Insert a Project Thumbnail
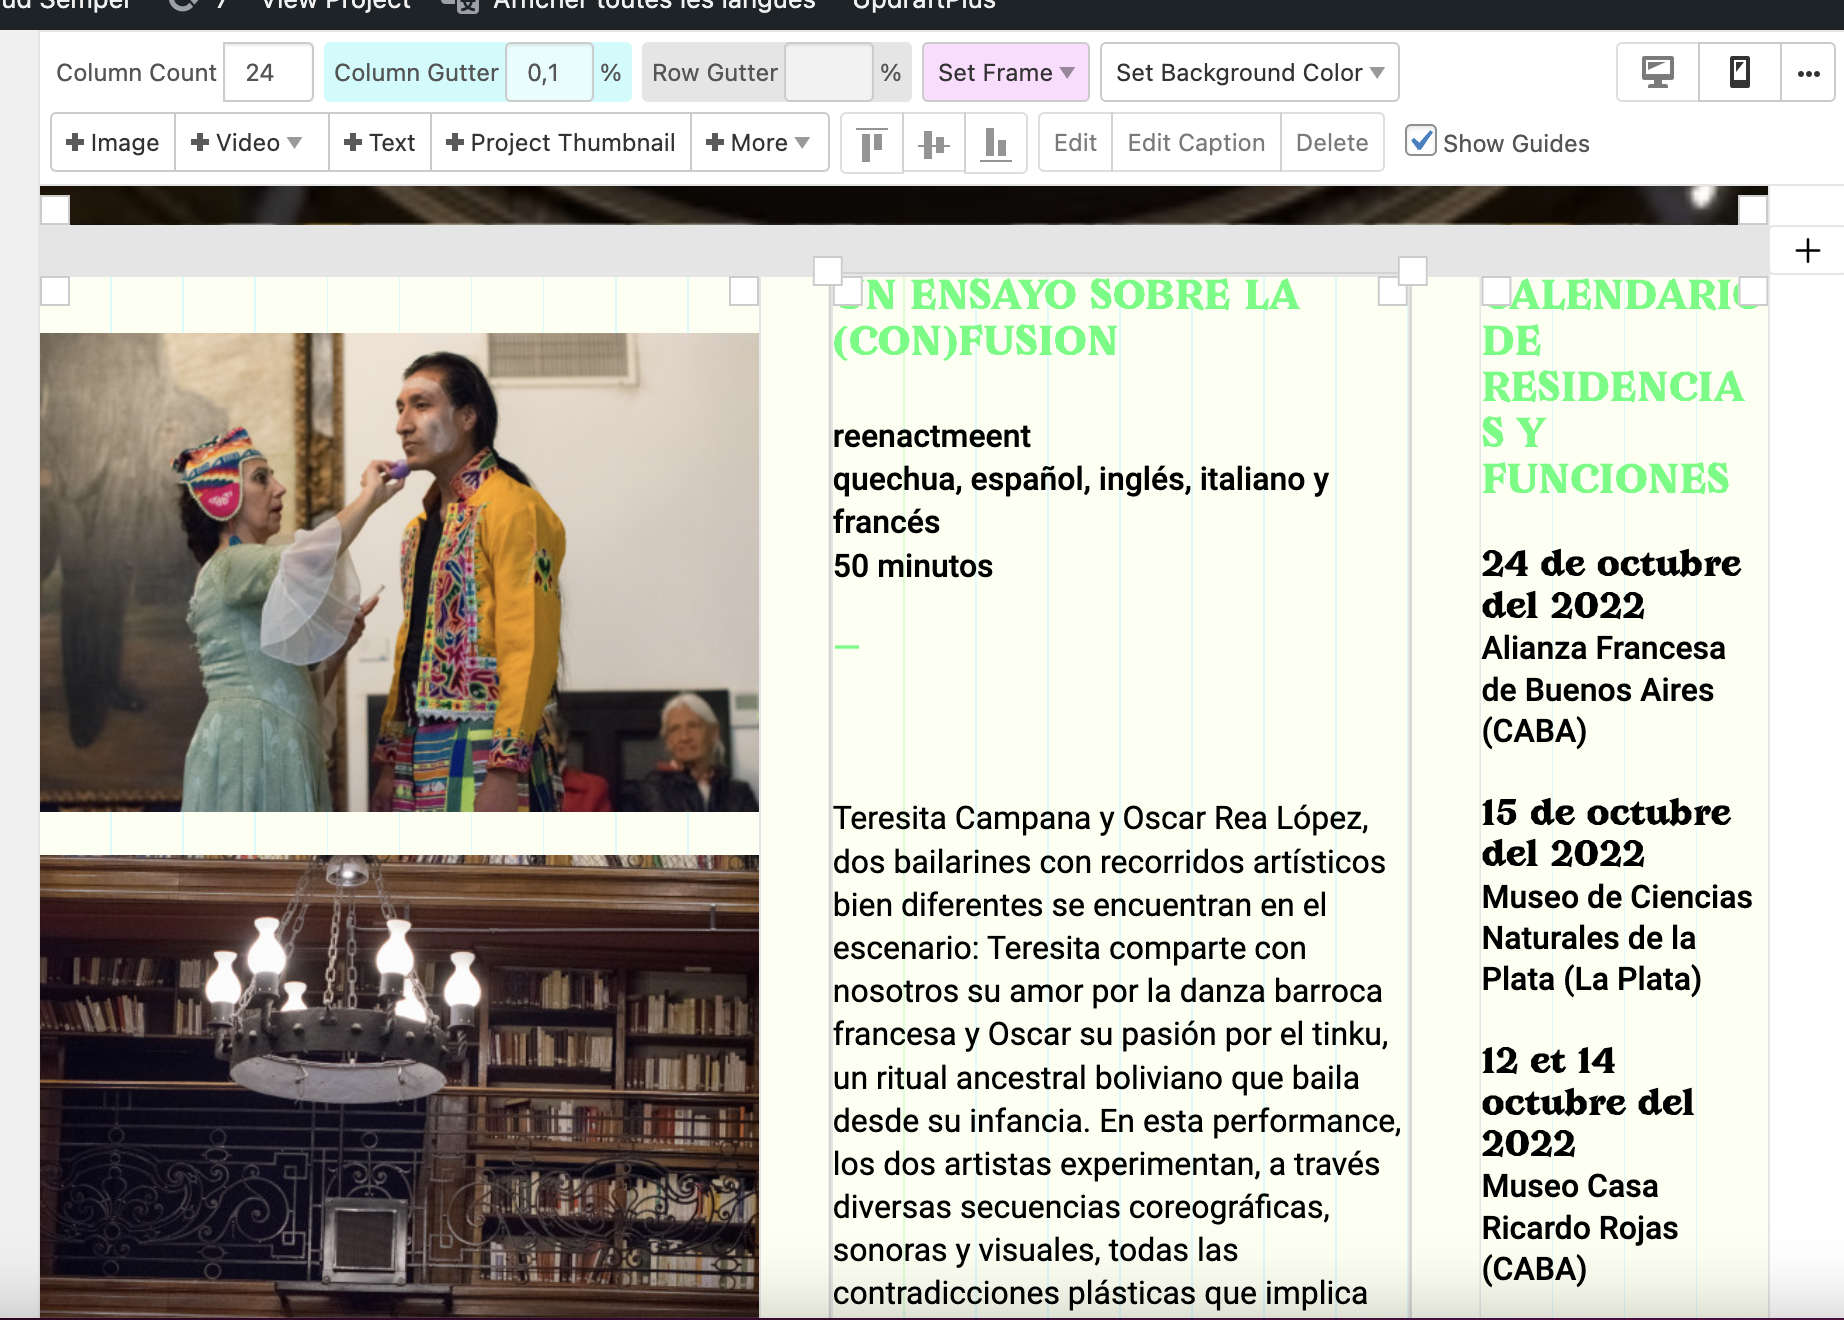 point(560,143)
